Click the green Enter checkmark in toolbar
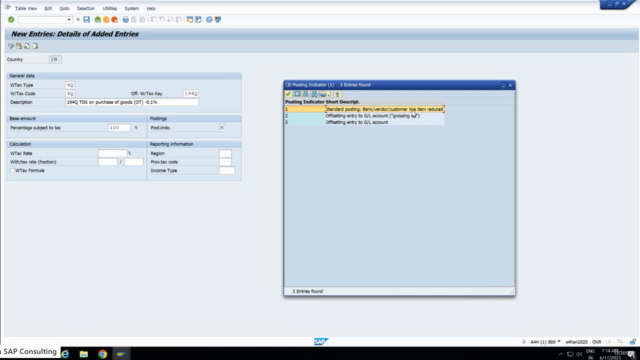 click(x=11, y=20)
